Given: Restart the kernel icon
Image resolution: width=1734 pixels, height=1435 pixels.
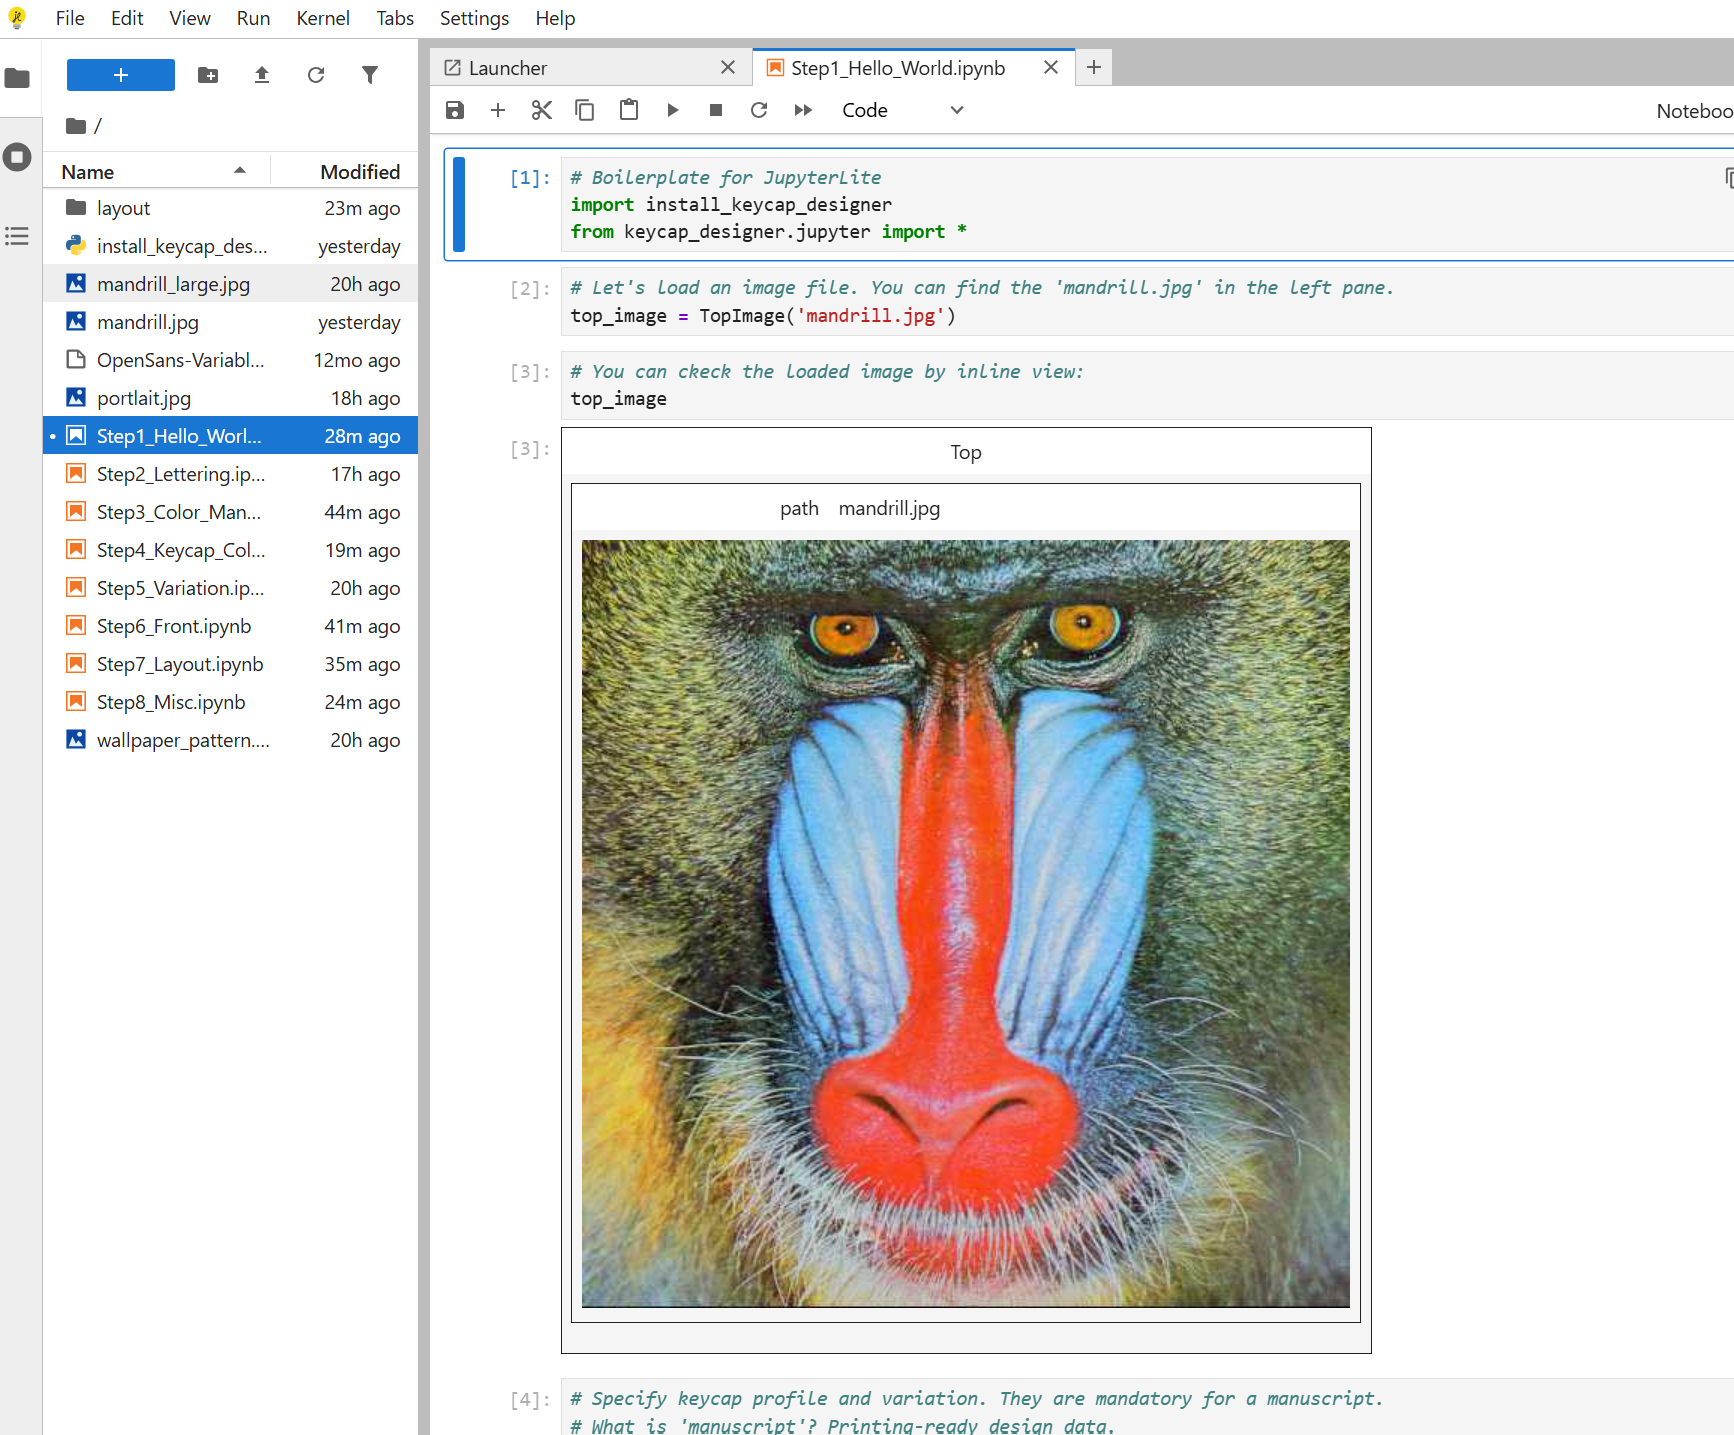Looking at the screenshot, I should 759,110.
